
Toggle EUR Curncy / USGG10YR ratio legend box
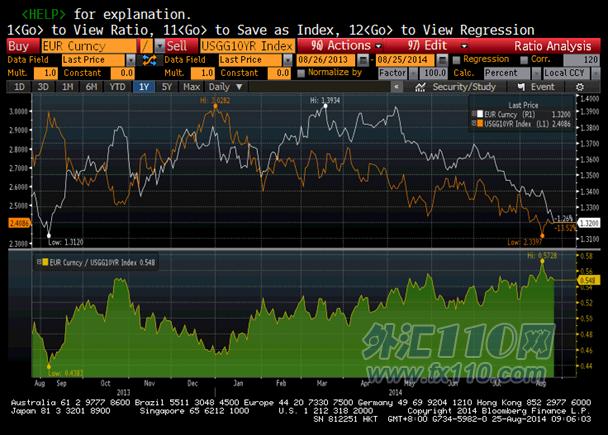[39, 262]
